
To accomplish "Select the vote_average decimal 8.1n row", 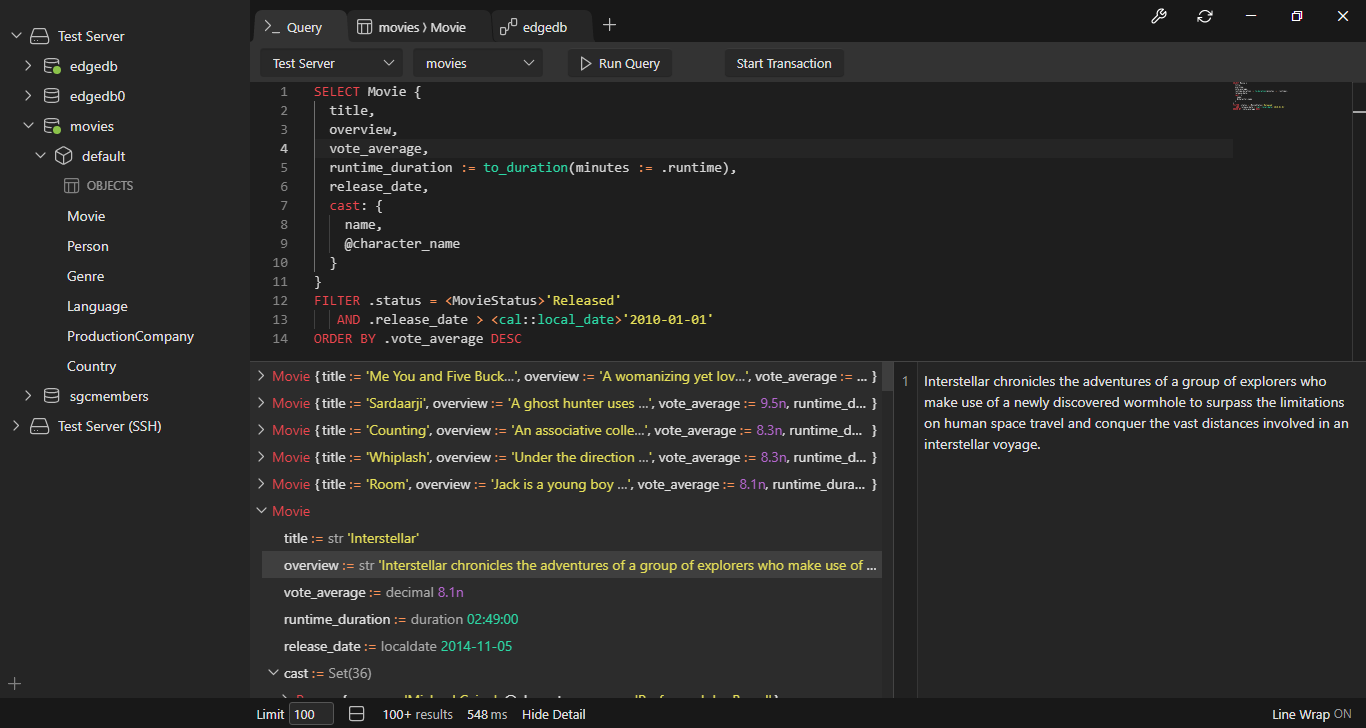I will pyautogui.click(x=572, y=592).
